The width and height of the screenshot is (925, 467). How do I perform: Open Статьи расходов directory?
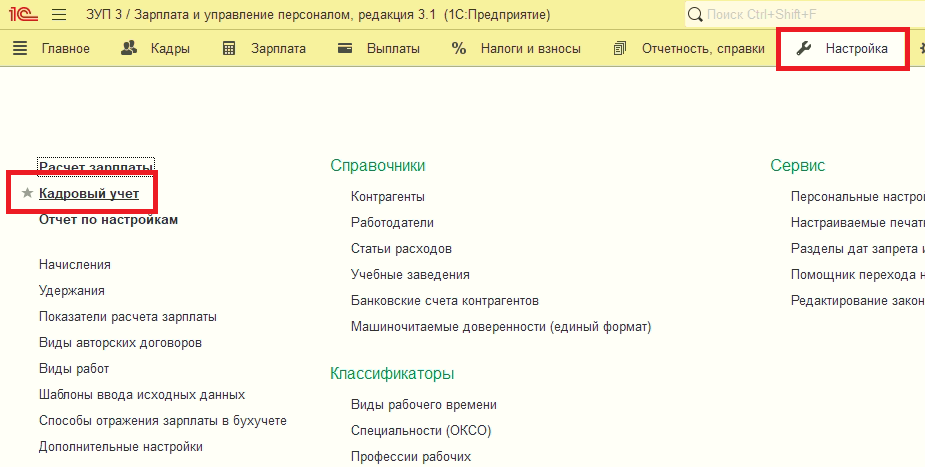pyautogui.click(x=401, y=248)
